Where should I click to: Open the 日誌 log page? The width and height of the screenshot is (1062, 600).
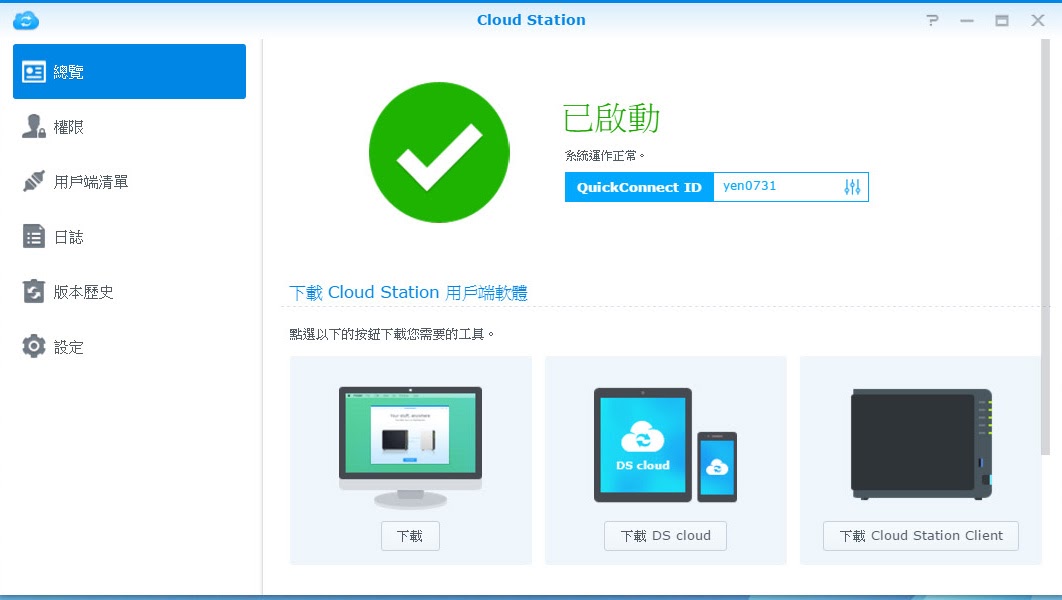129,237
